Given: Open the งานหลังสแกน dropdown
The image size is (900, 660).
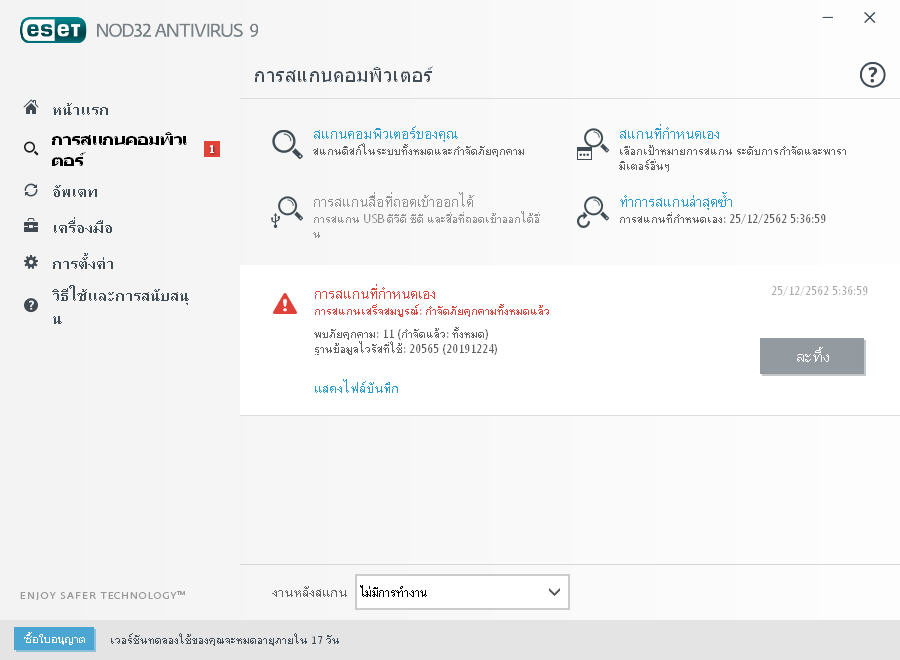Looking at the screenshot, I should point(462,592).
